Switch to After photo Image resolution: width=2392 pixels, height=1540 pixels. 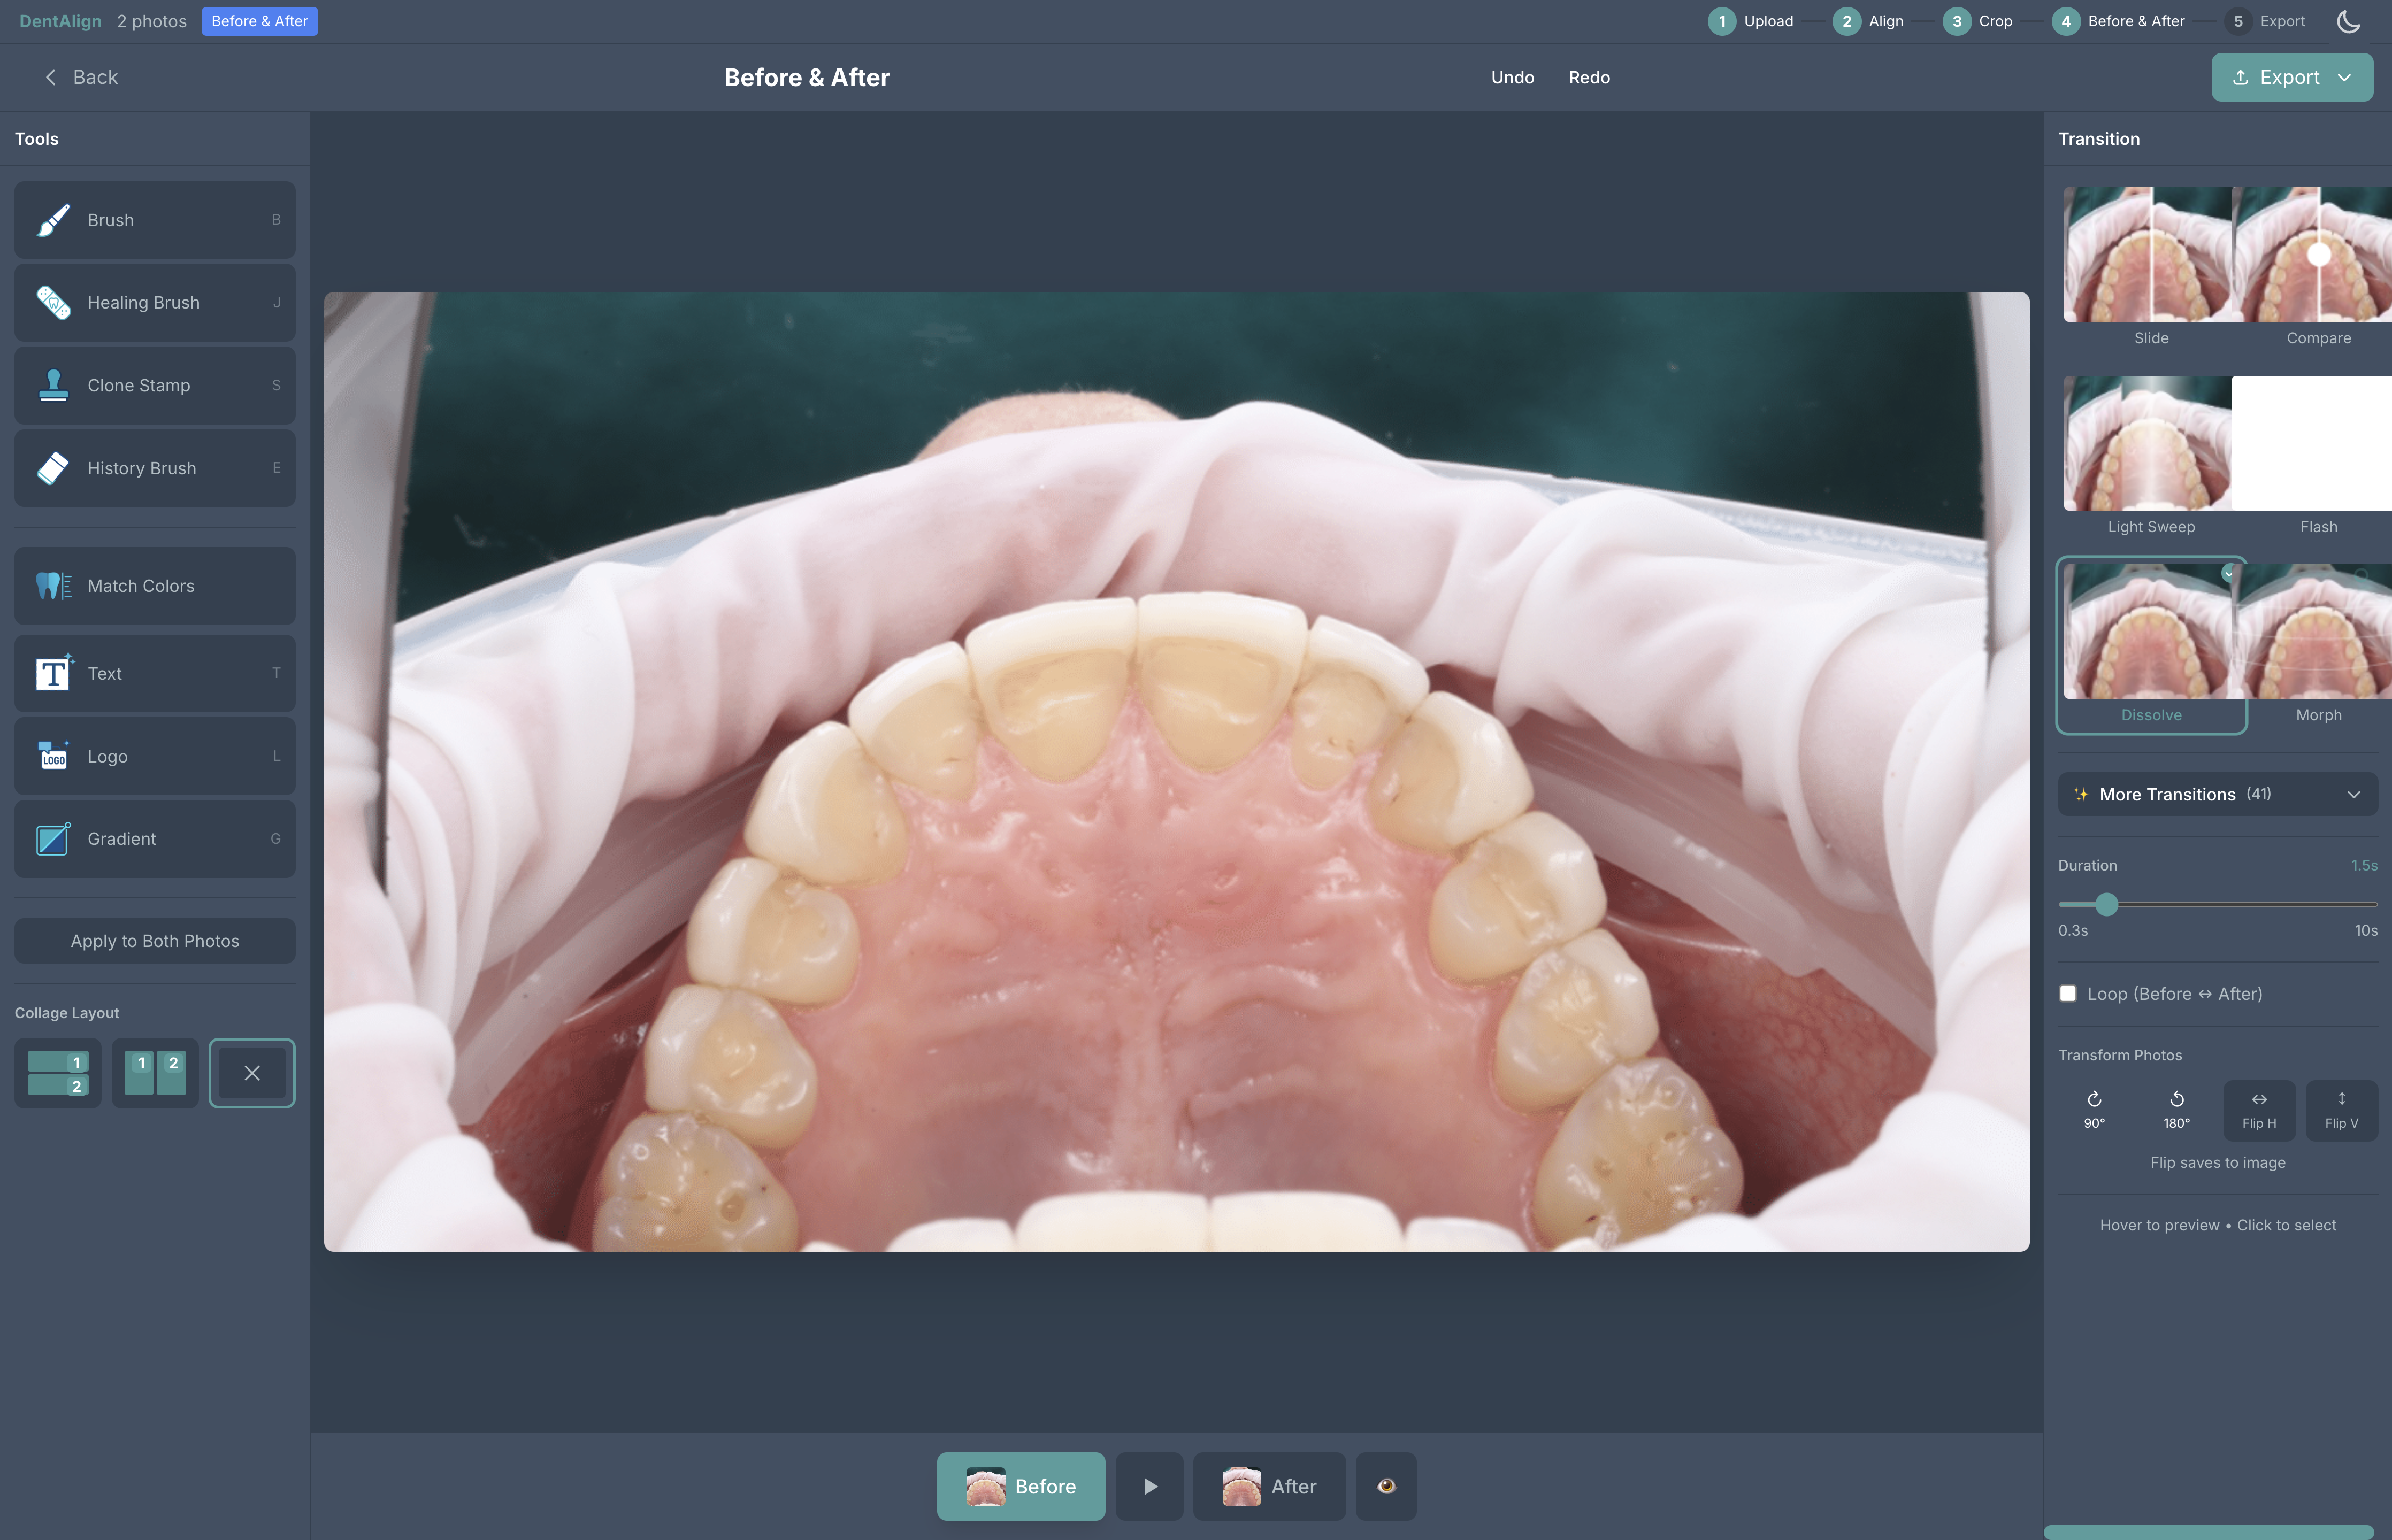tap(1269, 1486)
